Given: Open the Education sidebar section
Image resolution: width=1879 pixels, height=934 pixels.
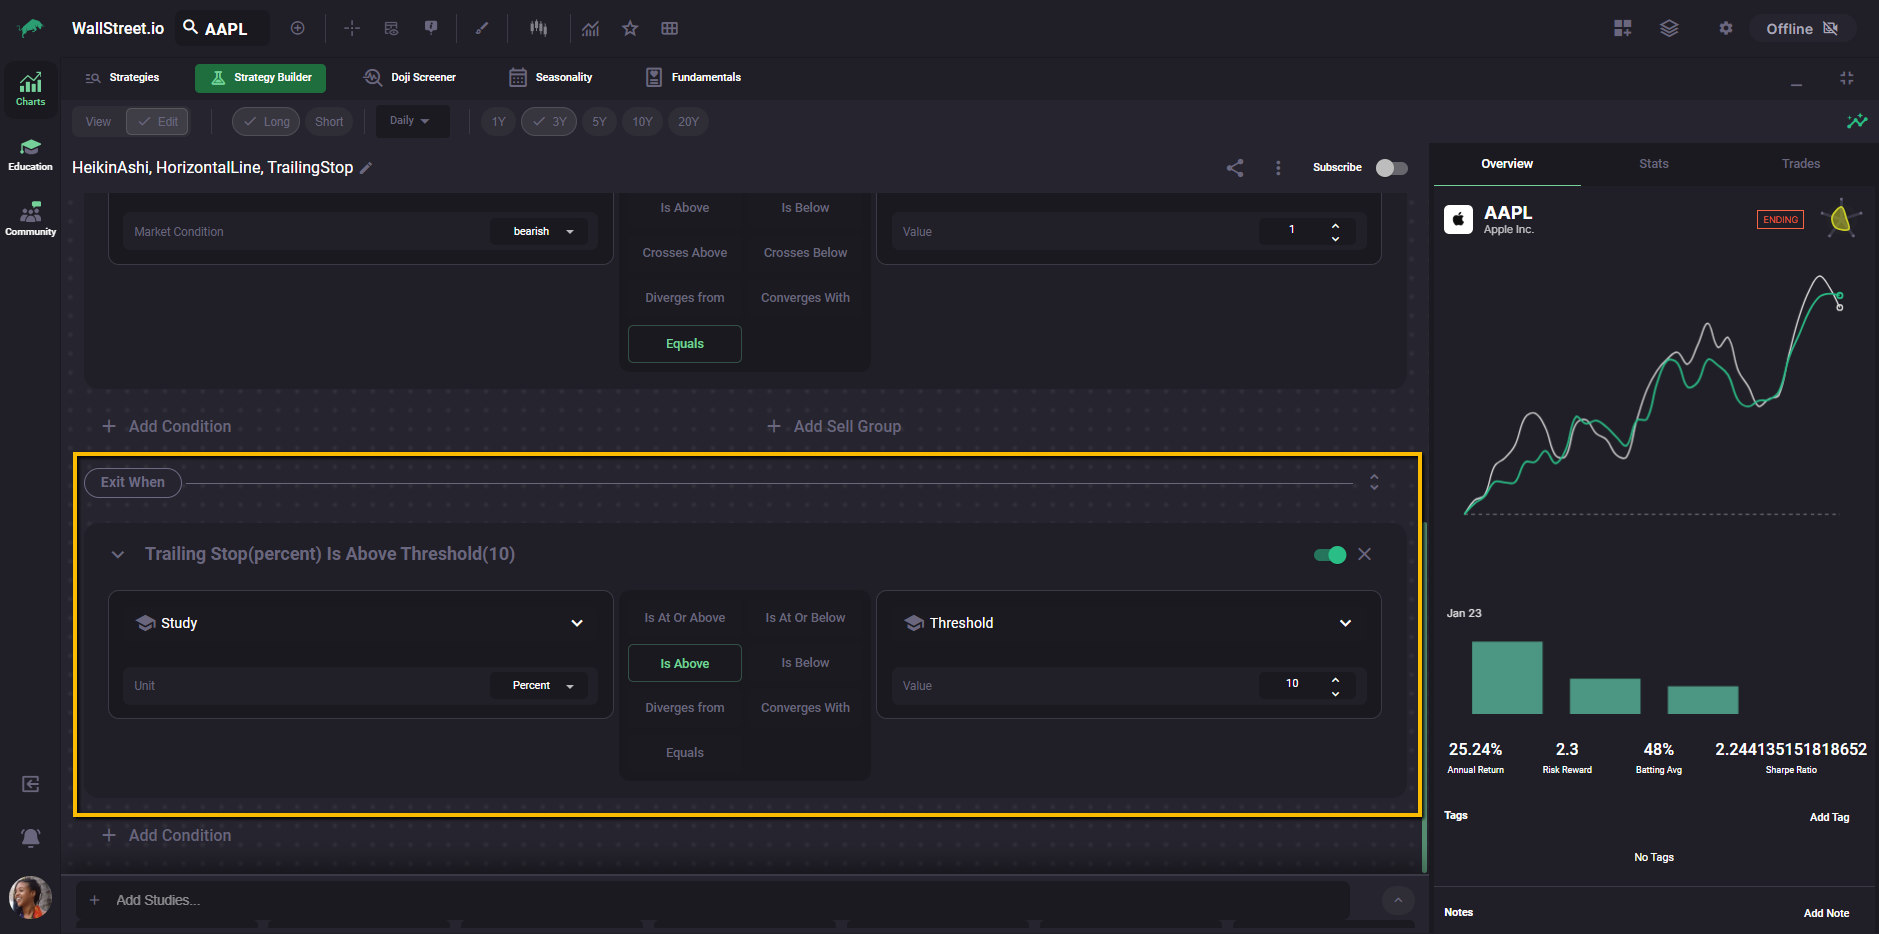Looking at the screenshot, I should click(x=30, y=155).
